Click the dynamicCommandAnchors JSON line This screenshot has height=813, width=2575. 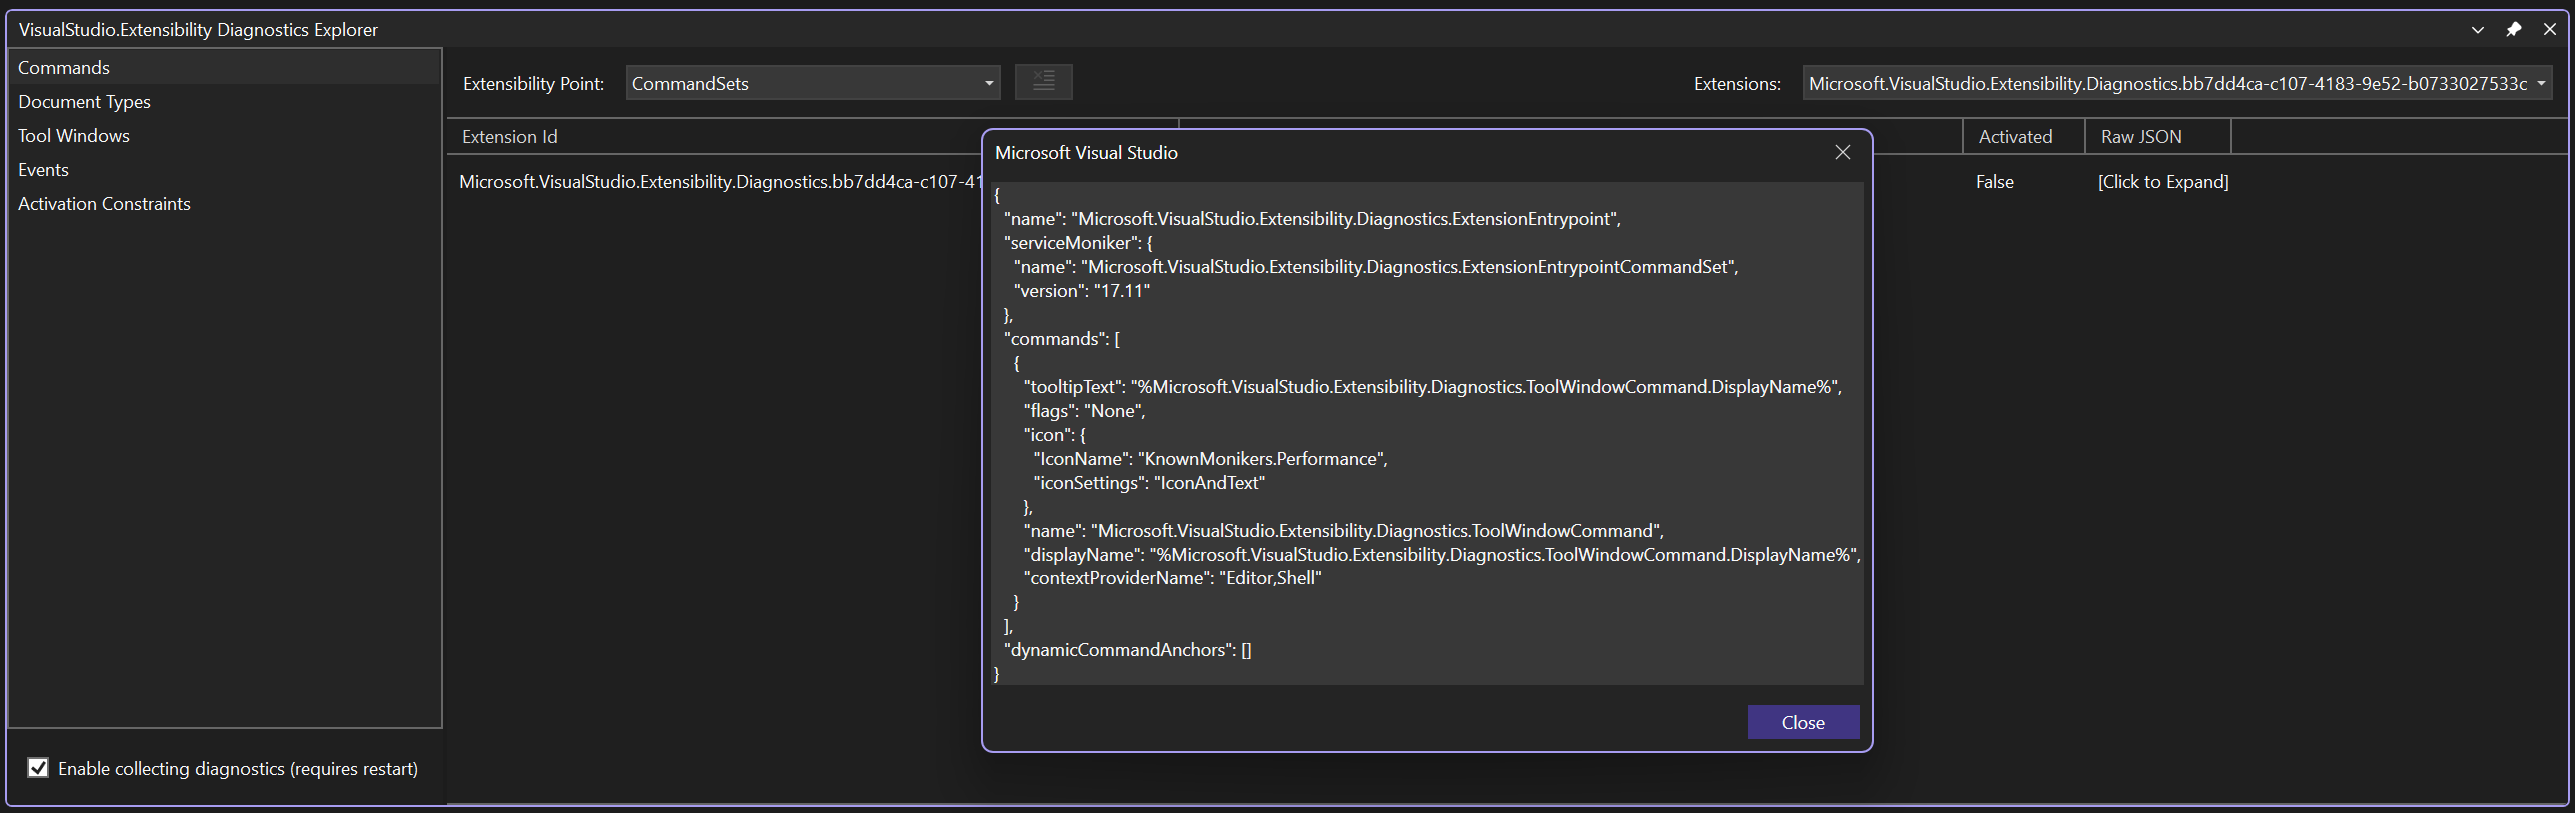(x=1127, y=649)
